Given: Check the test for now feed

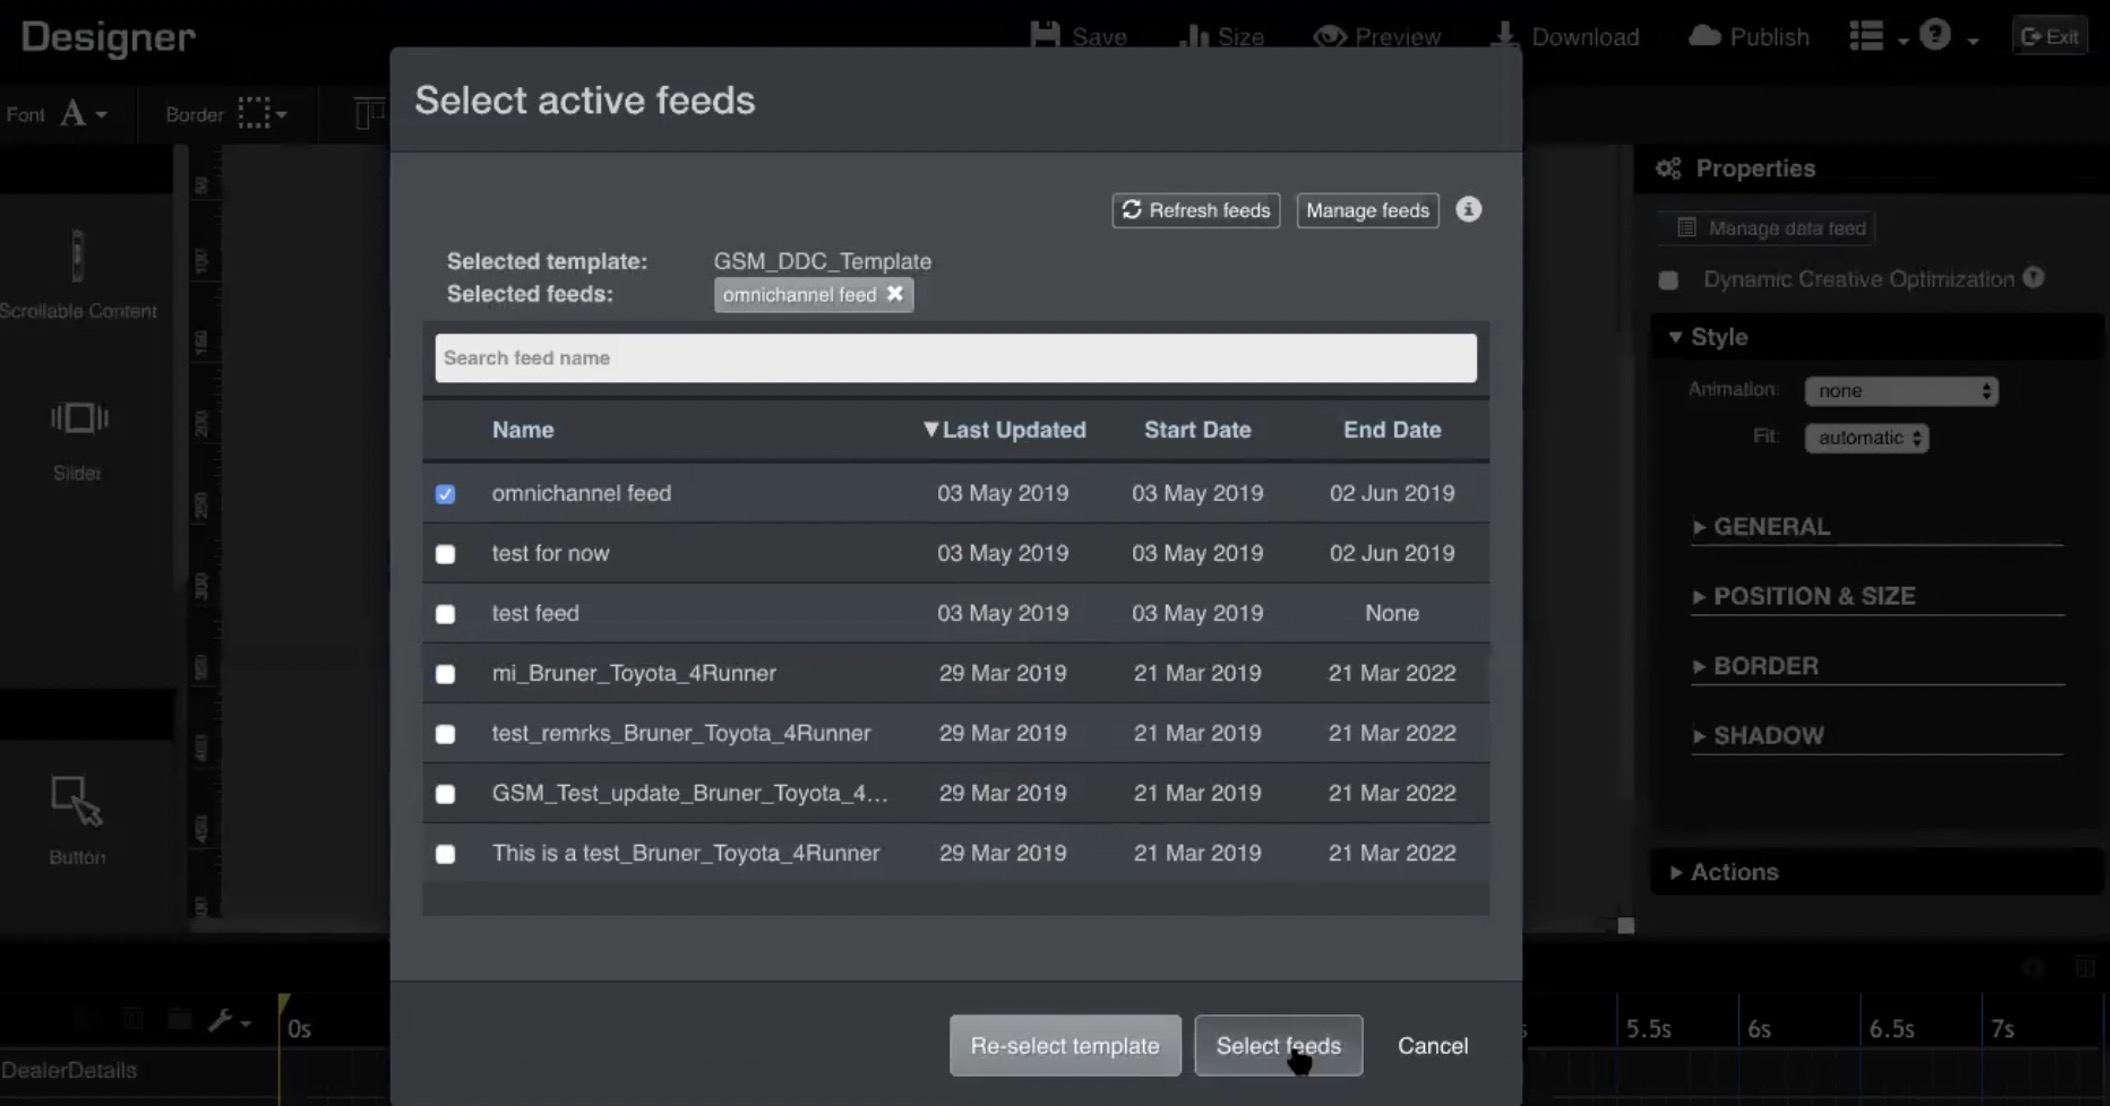Looking at the screenshot, I should point(445,554).
